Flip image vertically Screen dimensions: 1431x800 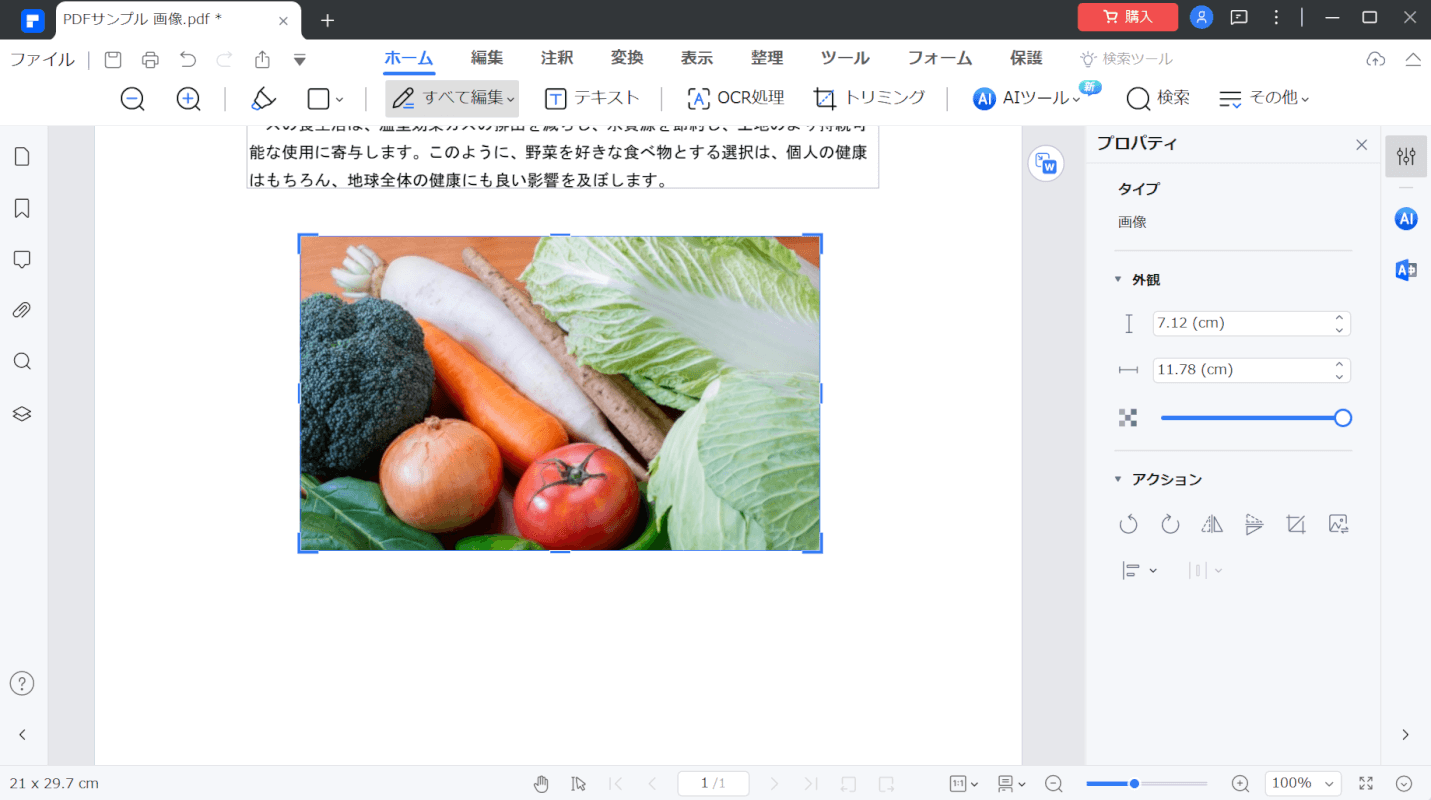click(1254, 524)
